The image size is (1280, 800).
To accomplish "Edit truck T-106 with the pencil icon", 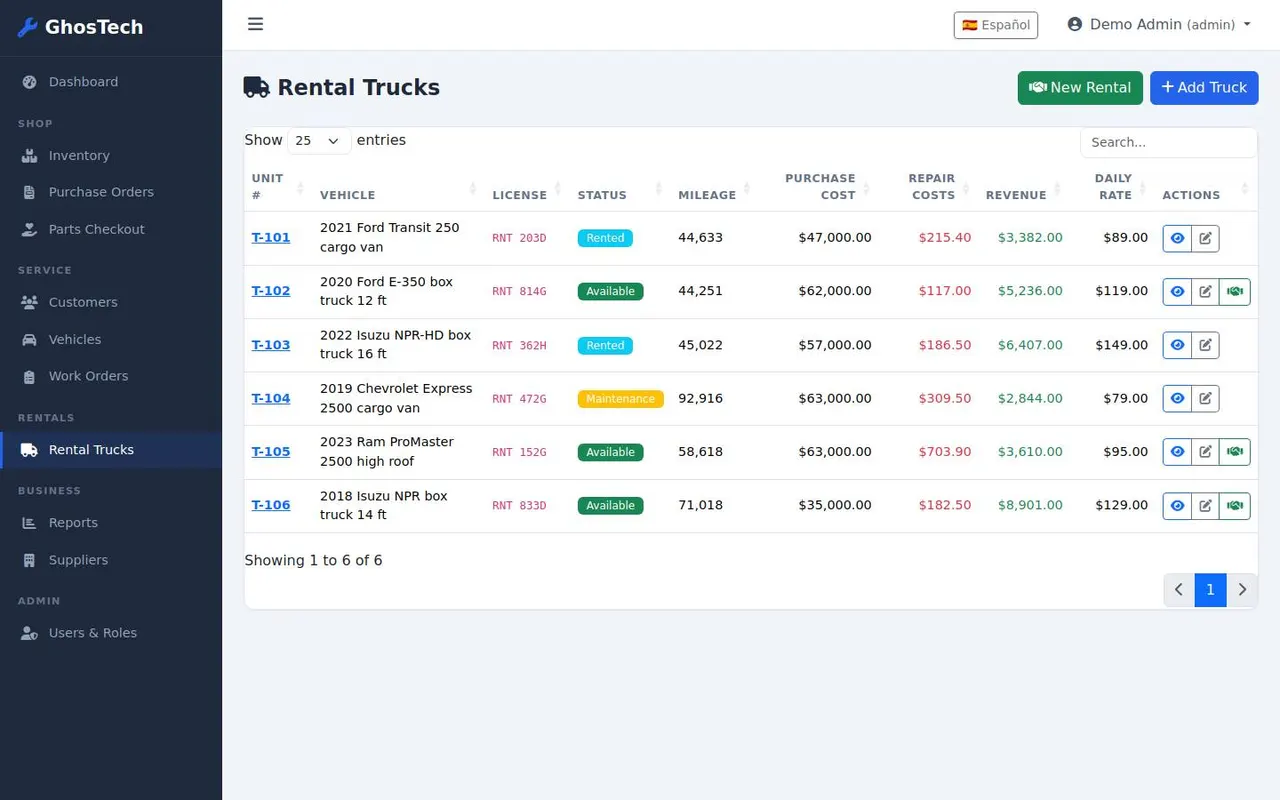I will point(1205,505).
